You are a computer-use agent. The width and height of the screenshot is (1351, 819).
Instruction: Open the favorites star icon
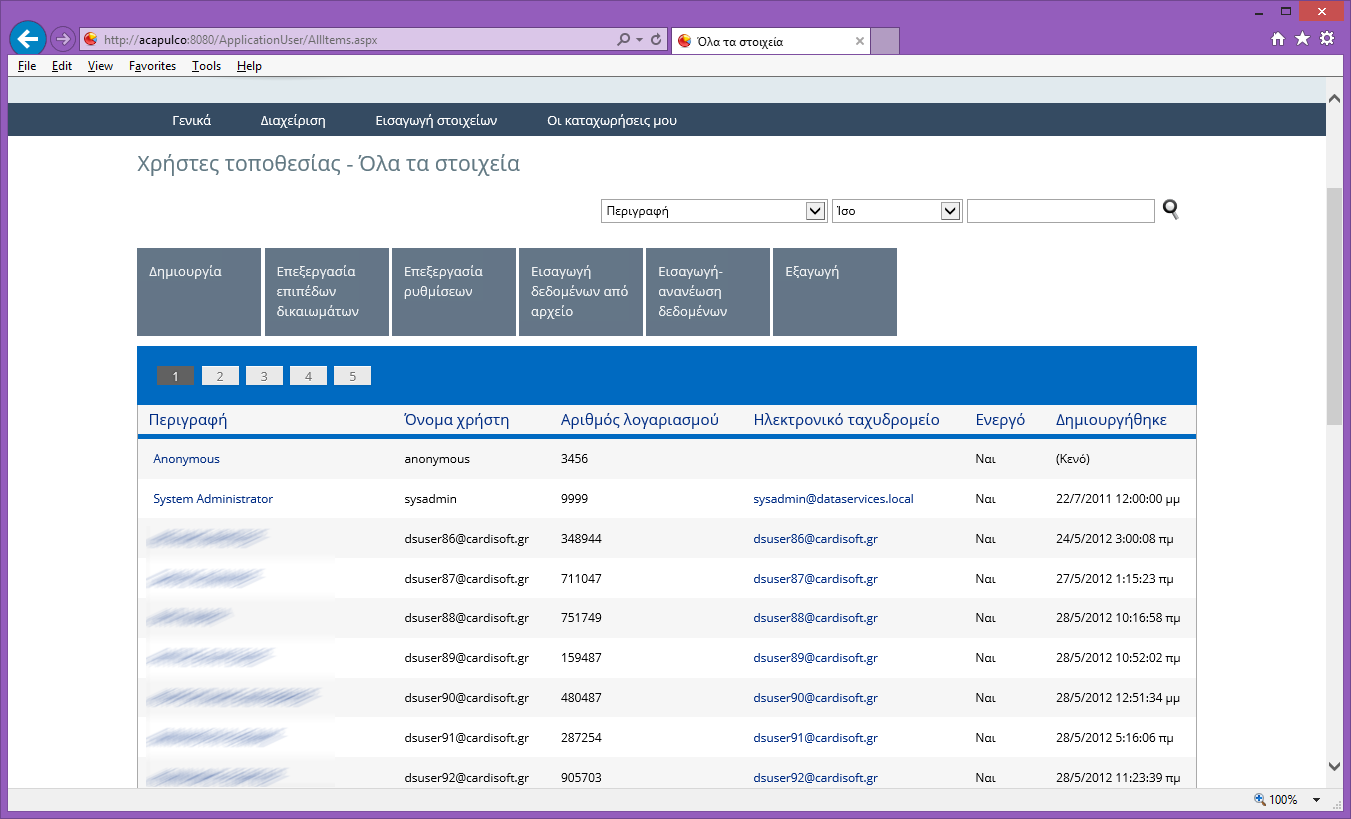pos(1302,39)
